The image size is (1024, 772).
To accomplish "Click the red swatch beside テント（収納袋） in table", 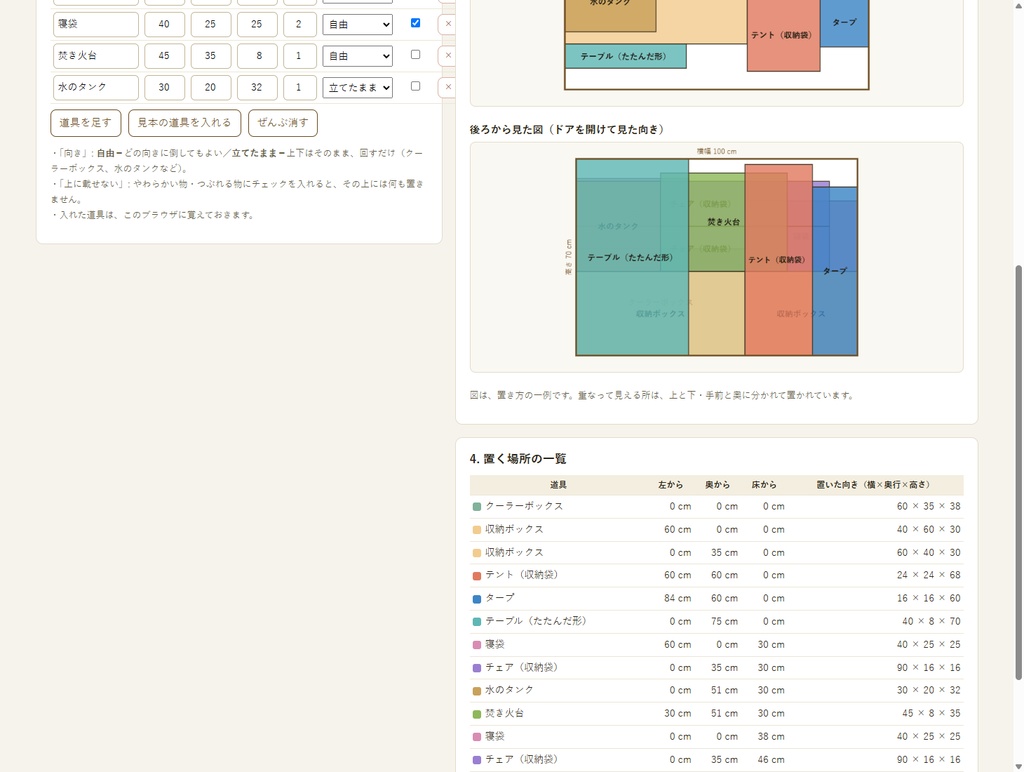I will (x=477, y=575).
